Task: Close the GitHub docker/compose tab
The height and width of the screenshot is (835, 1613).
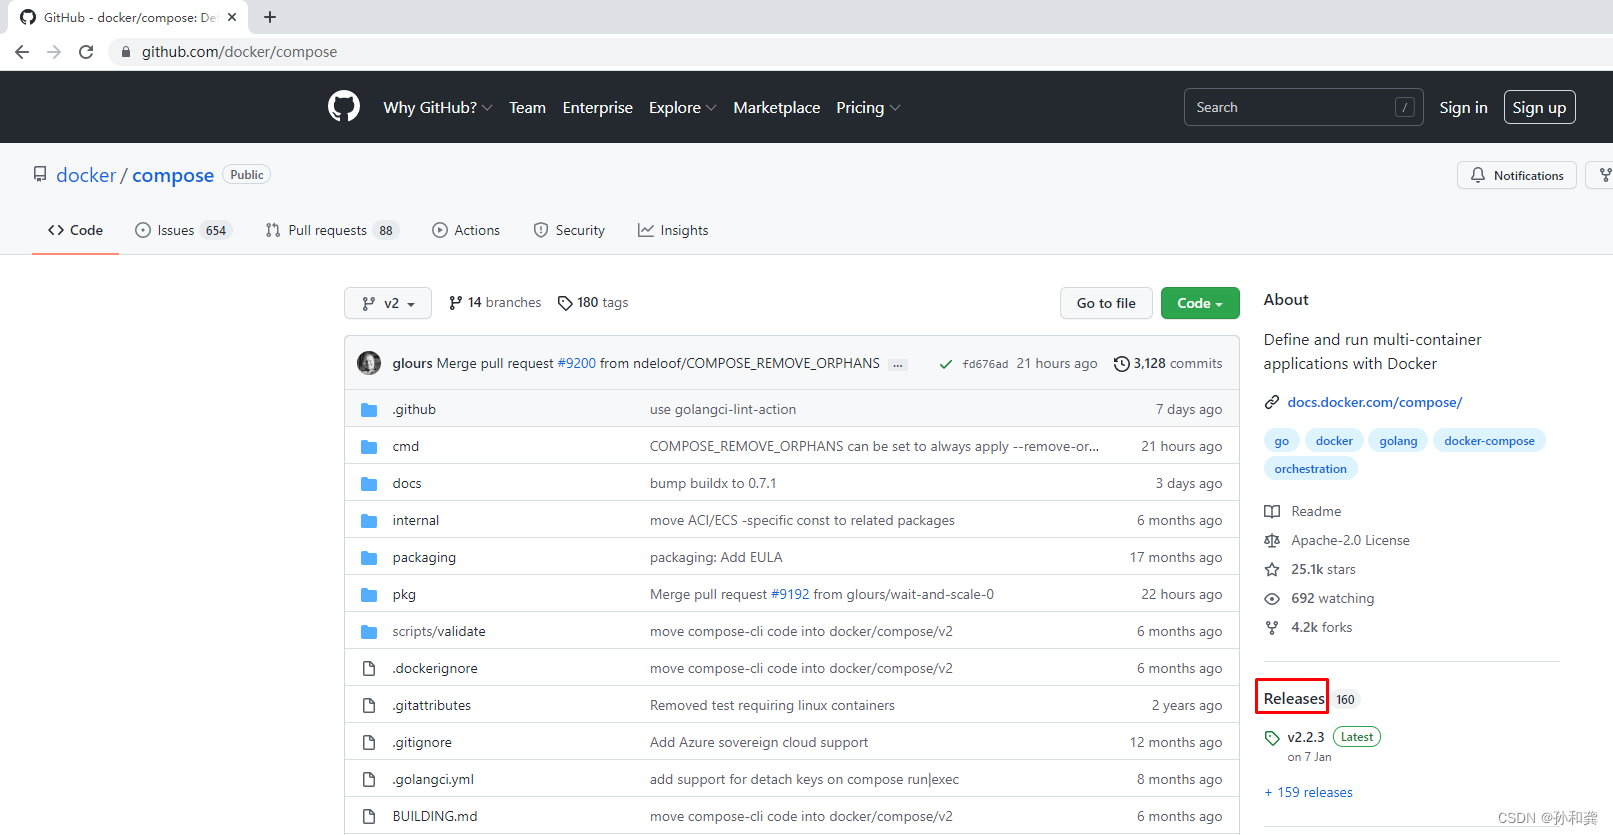Action: [232, 17]
